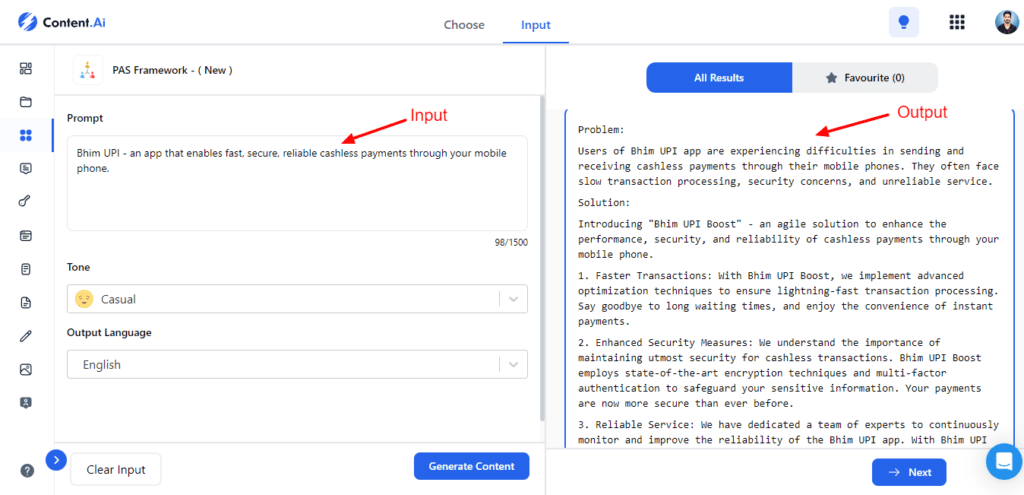Click the dashboard layout icon in the sidebar

pos(26,69)
